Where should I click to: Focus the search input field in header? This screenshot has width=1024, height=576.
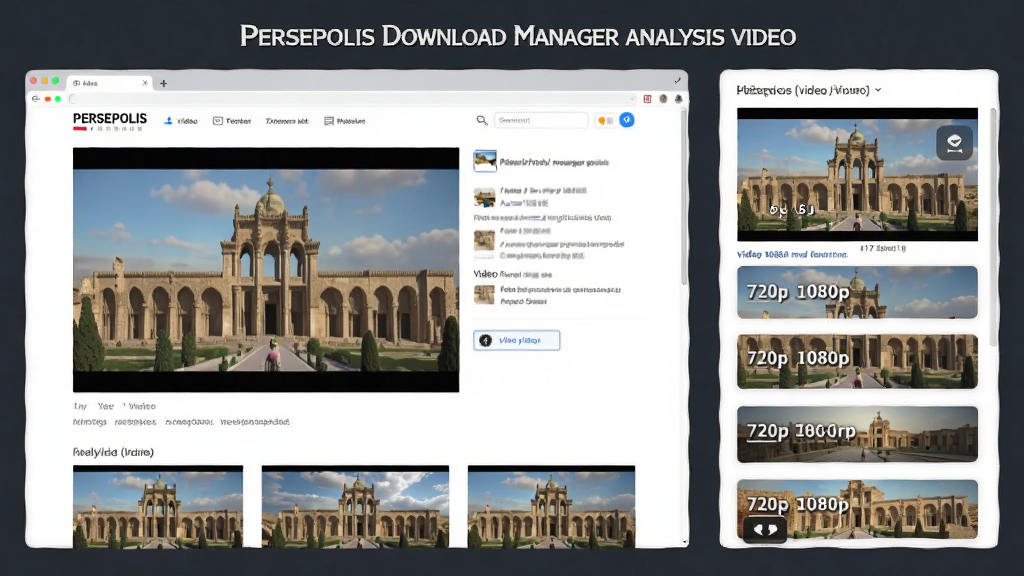pos(541,120)
